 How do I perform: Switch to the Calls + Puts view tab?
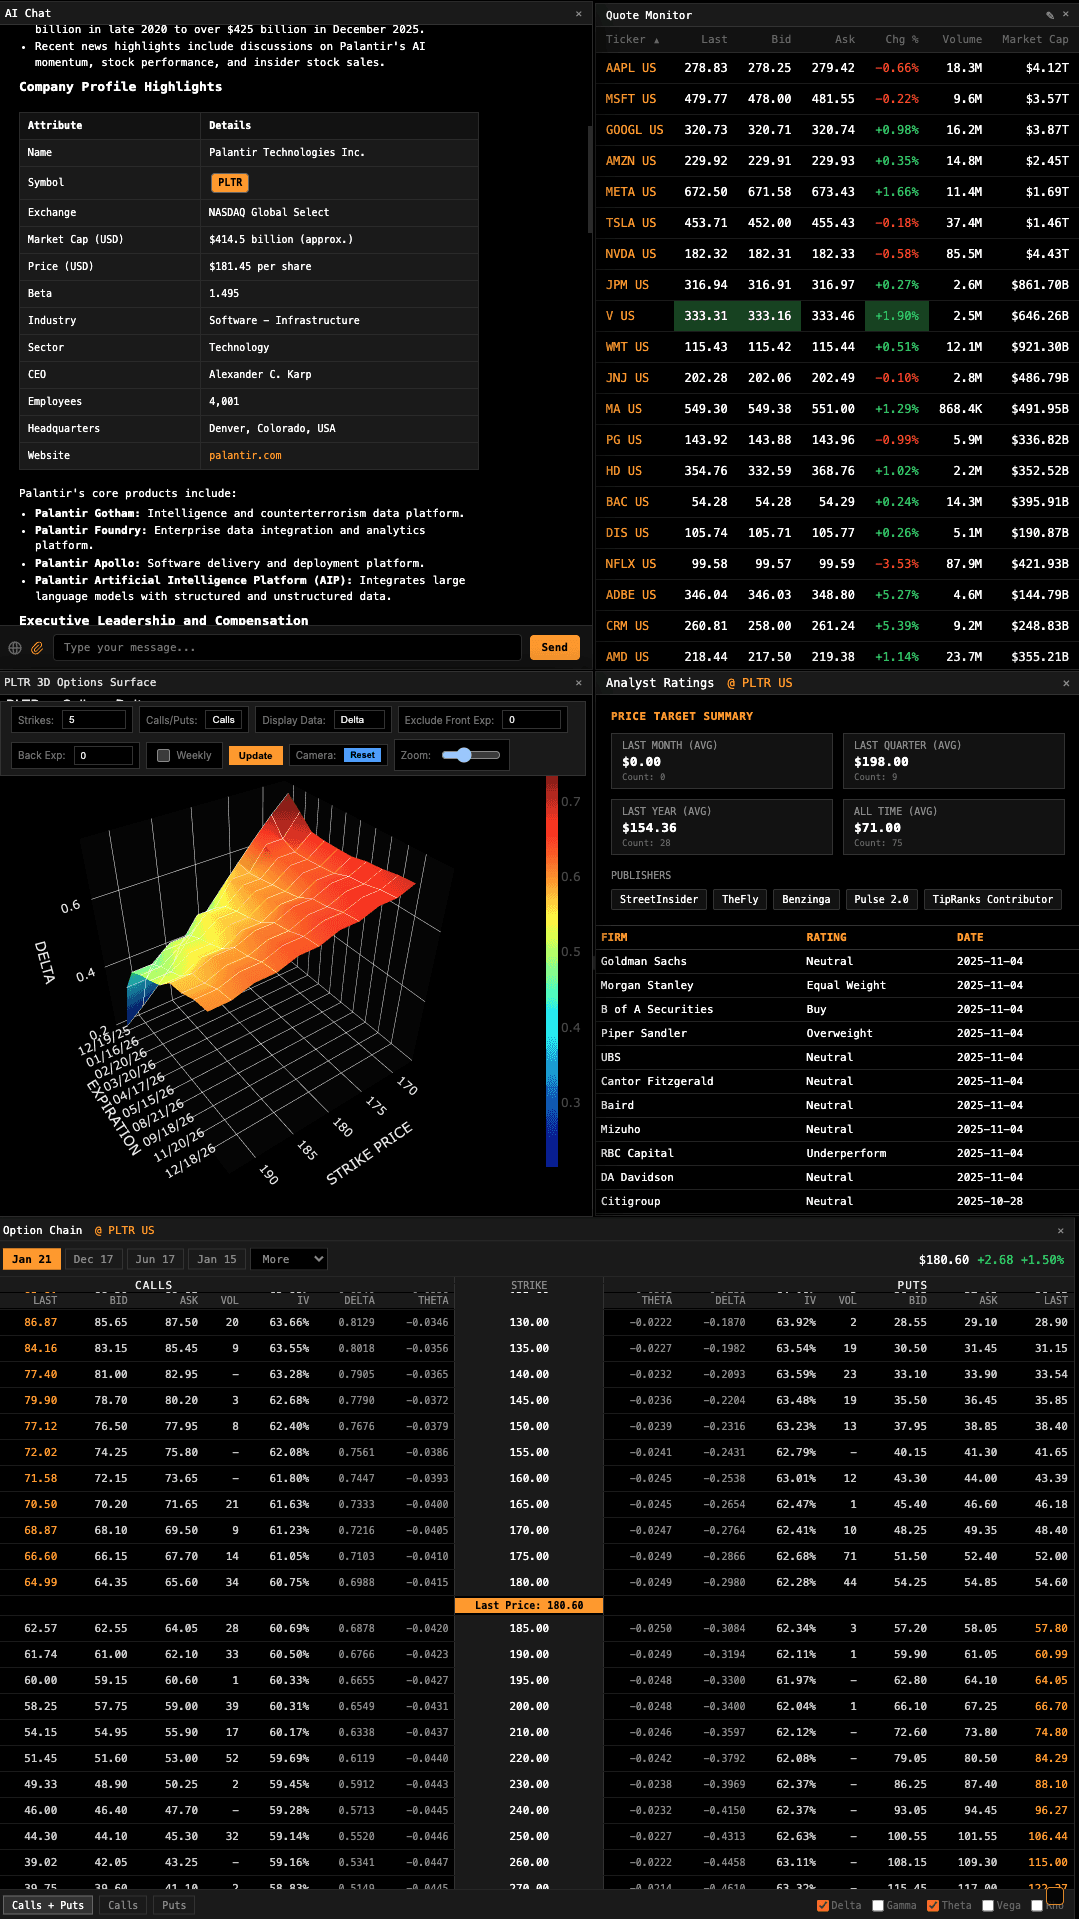click(x=48, y=1905)
